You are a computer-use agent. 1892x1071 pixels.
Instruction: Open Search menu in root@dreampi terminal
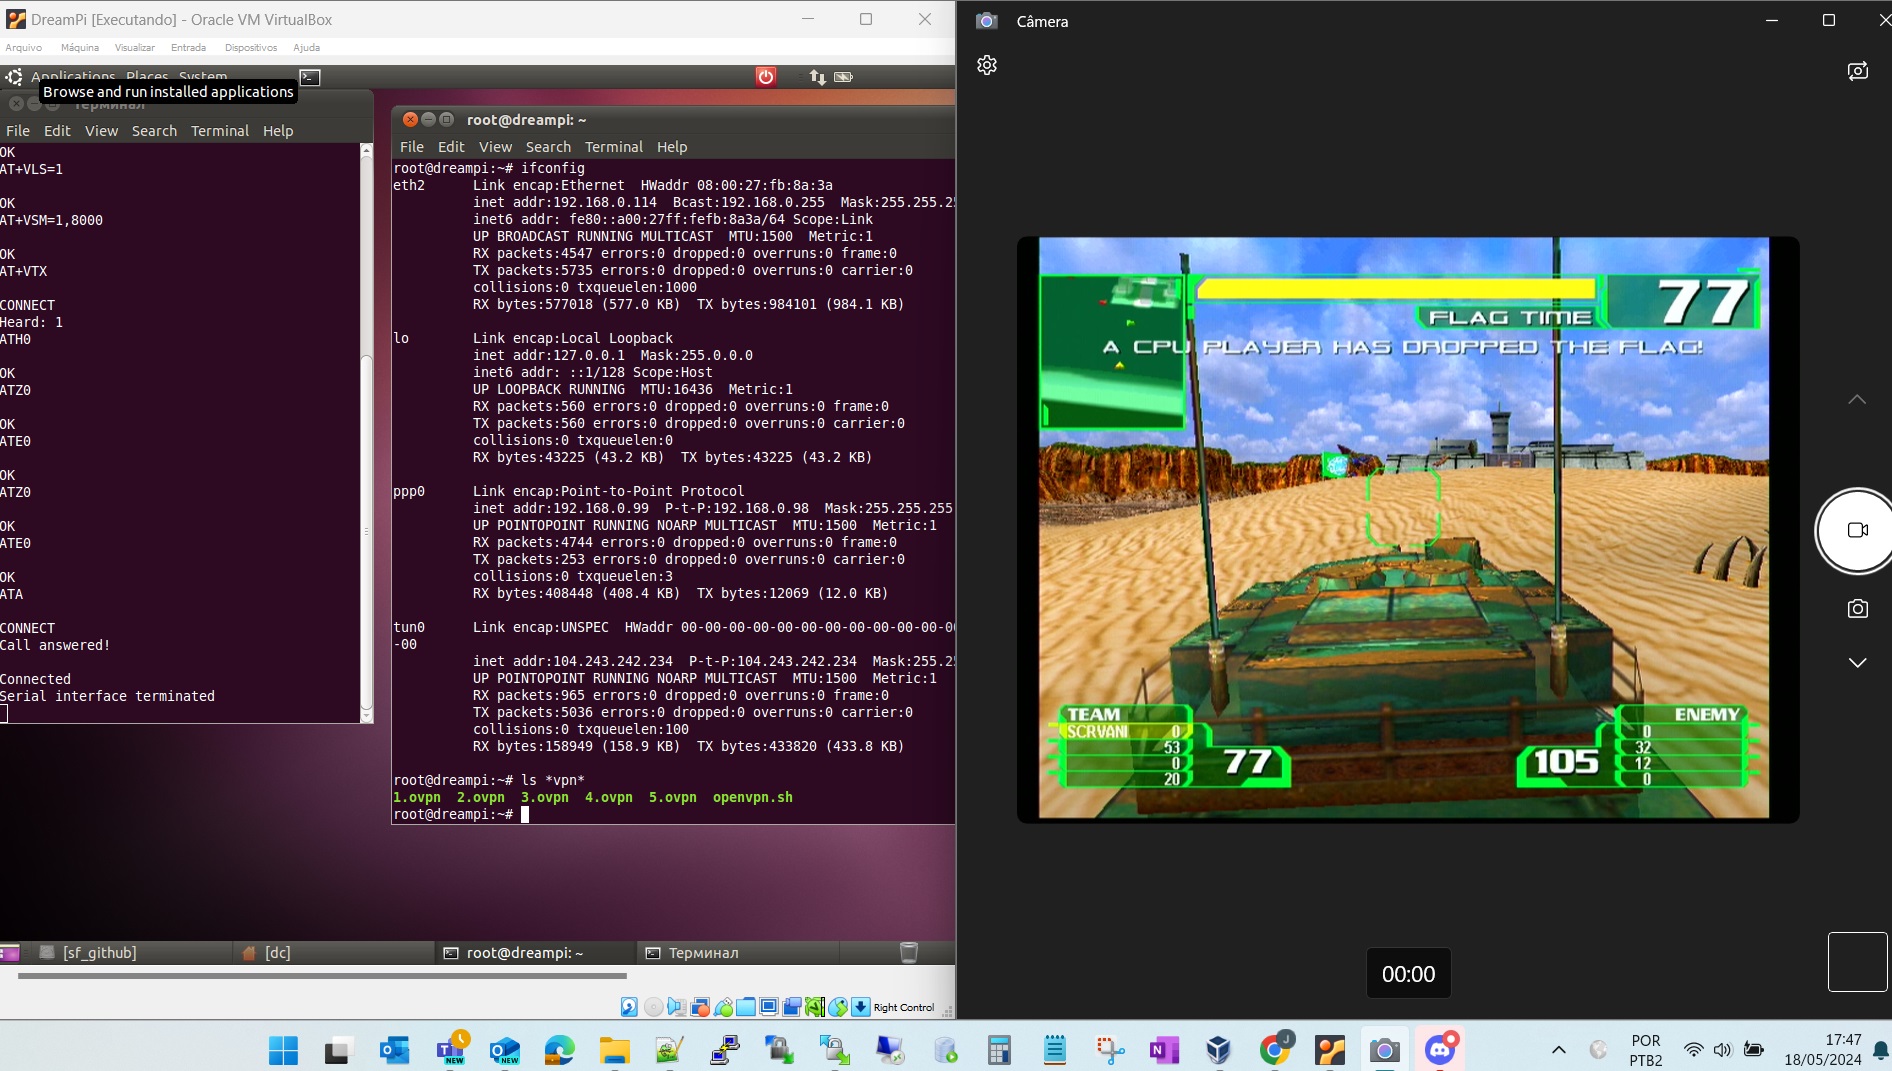point(548,147)
